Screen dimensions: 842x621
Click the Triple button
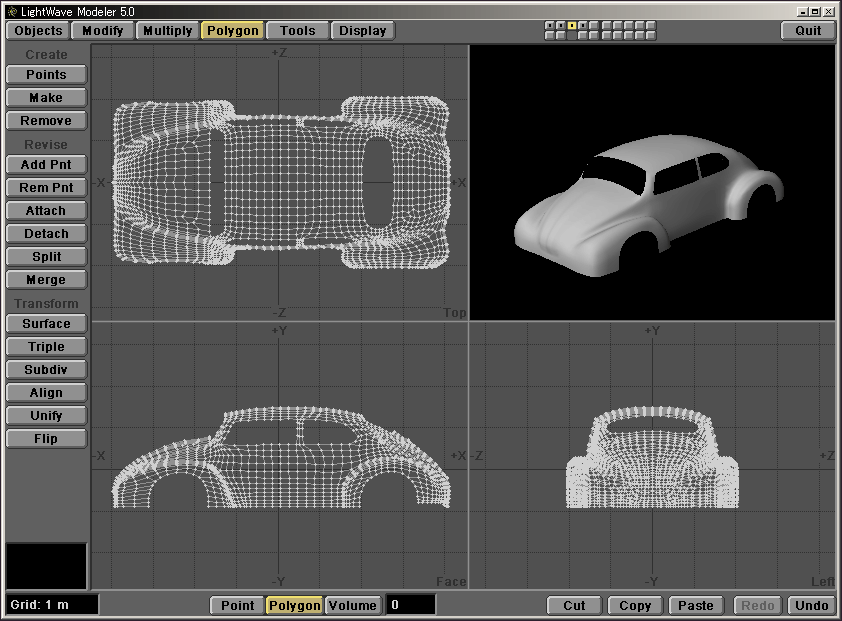pyautogui.click(x=46, y=347)
